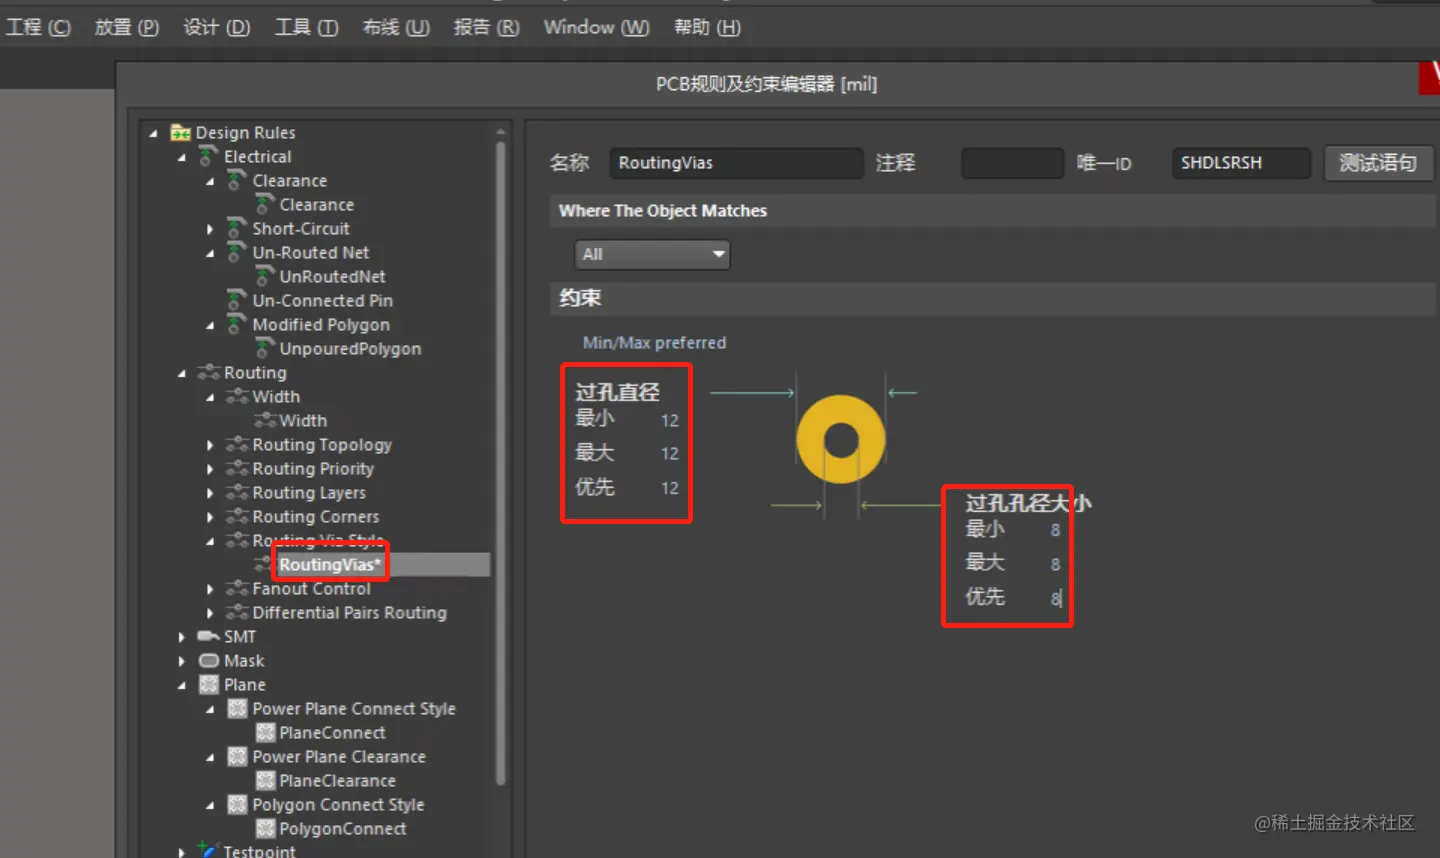
Task: Expand the Routing Topology node
Action: pos(210,445)
